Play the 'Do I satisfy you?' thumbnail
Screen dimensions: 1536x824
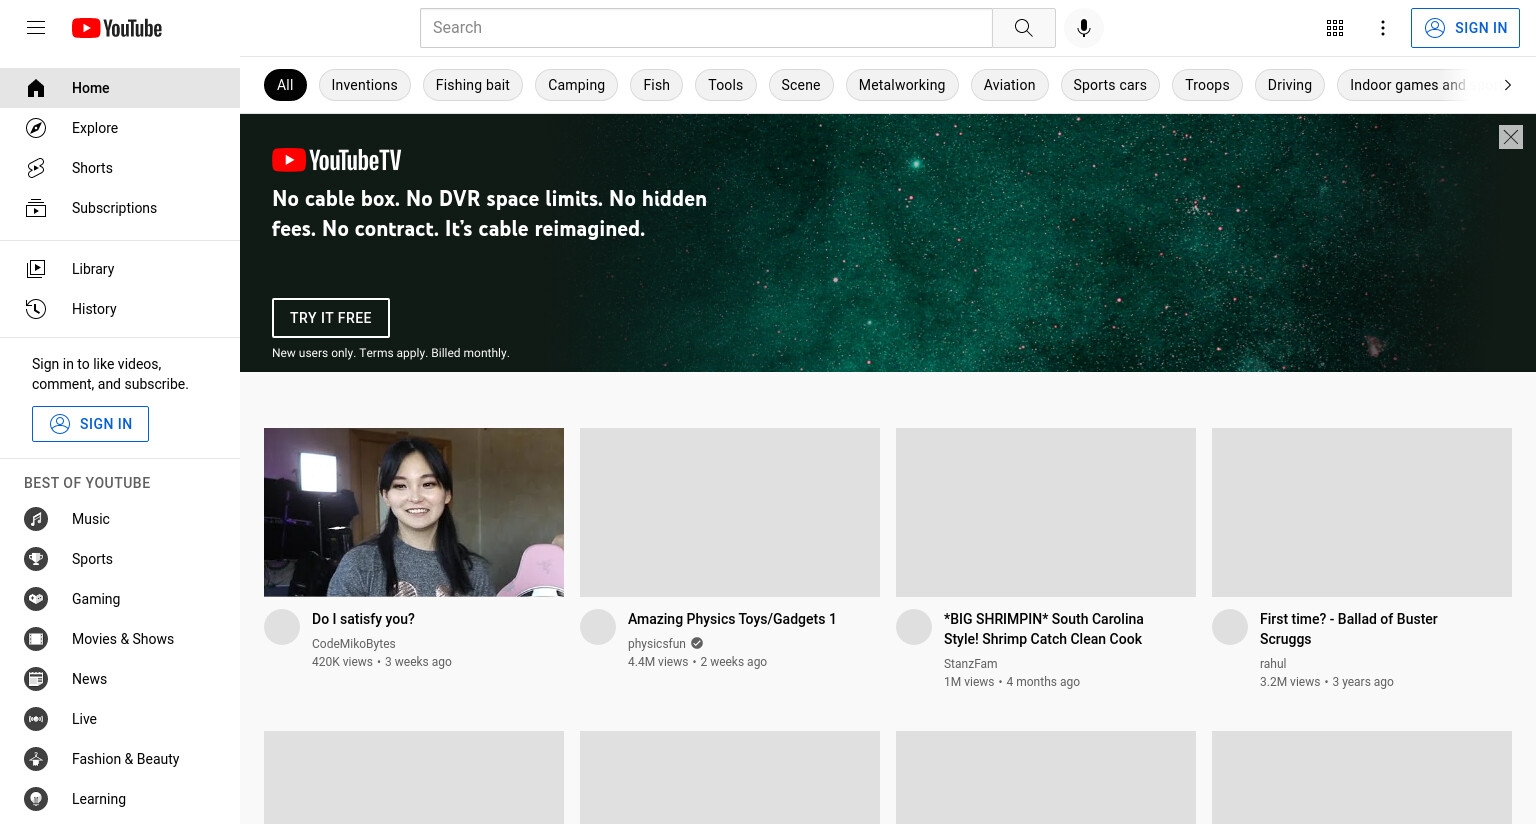point(414,512)
